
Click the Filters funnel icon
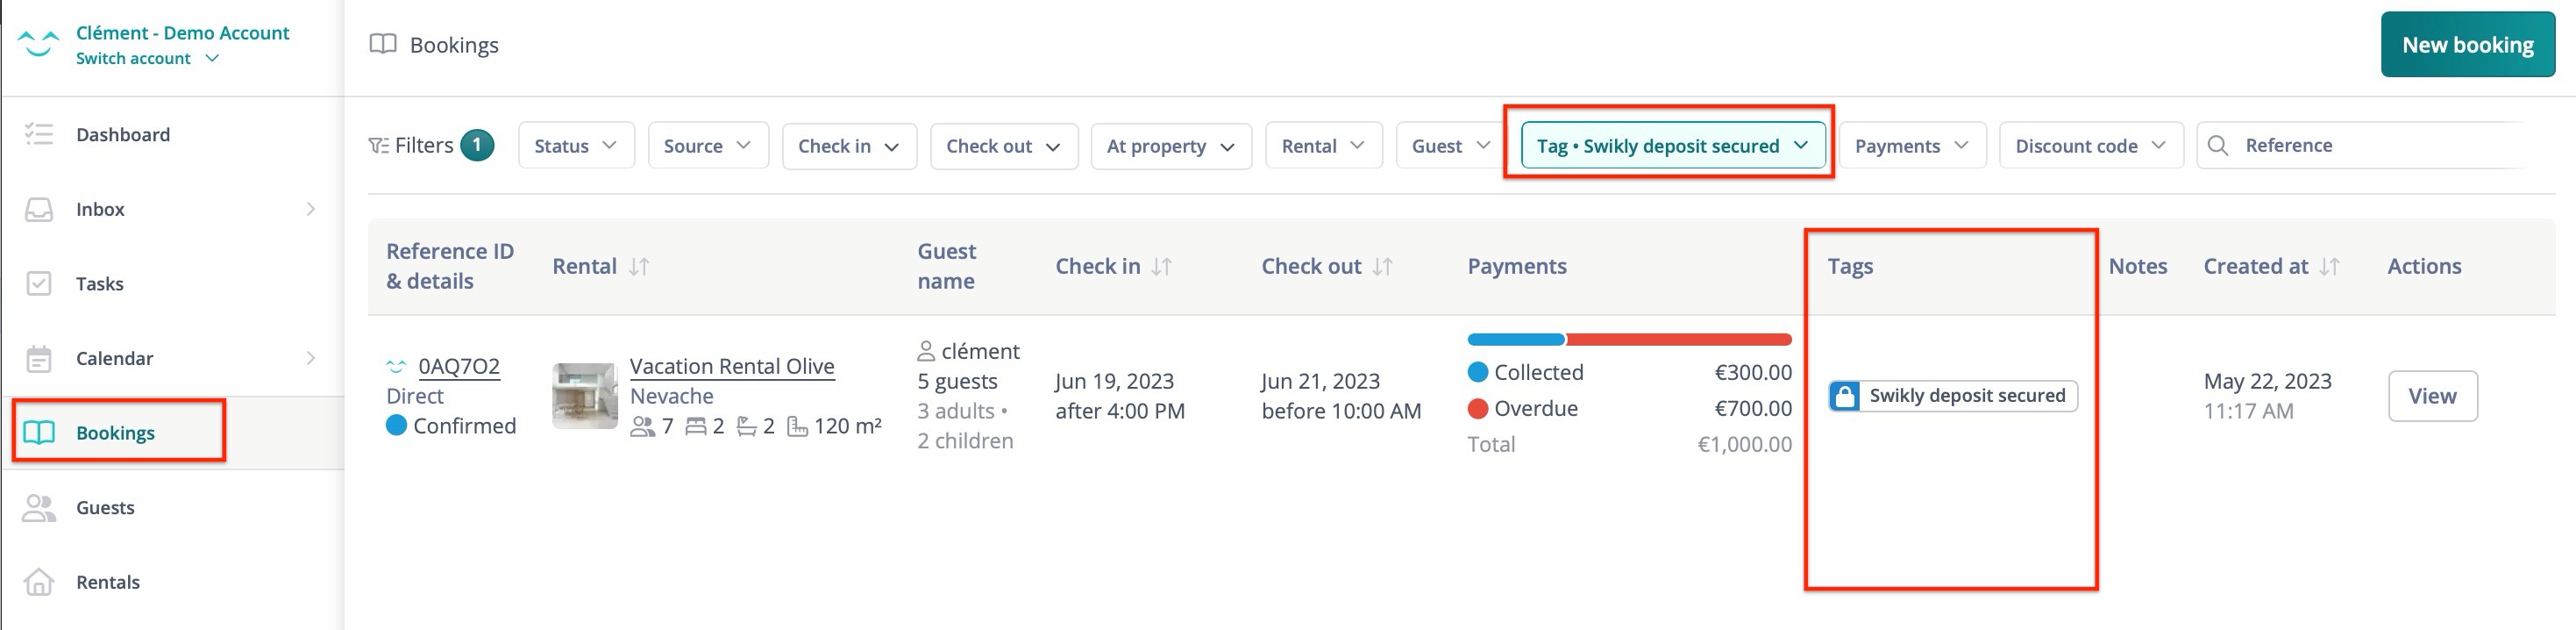(x=378, y=146)
